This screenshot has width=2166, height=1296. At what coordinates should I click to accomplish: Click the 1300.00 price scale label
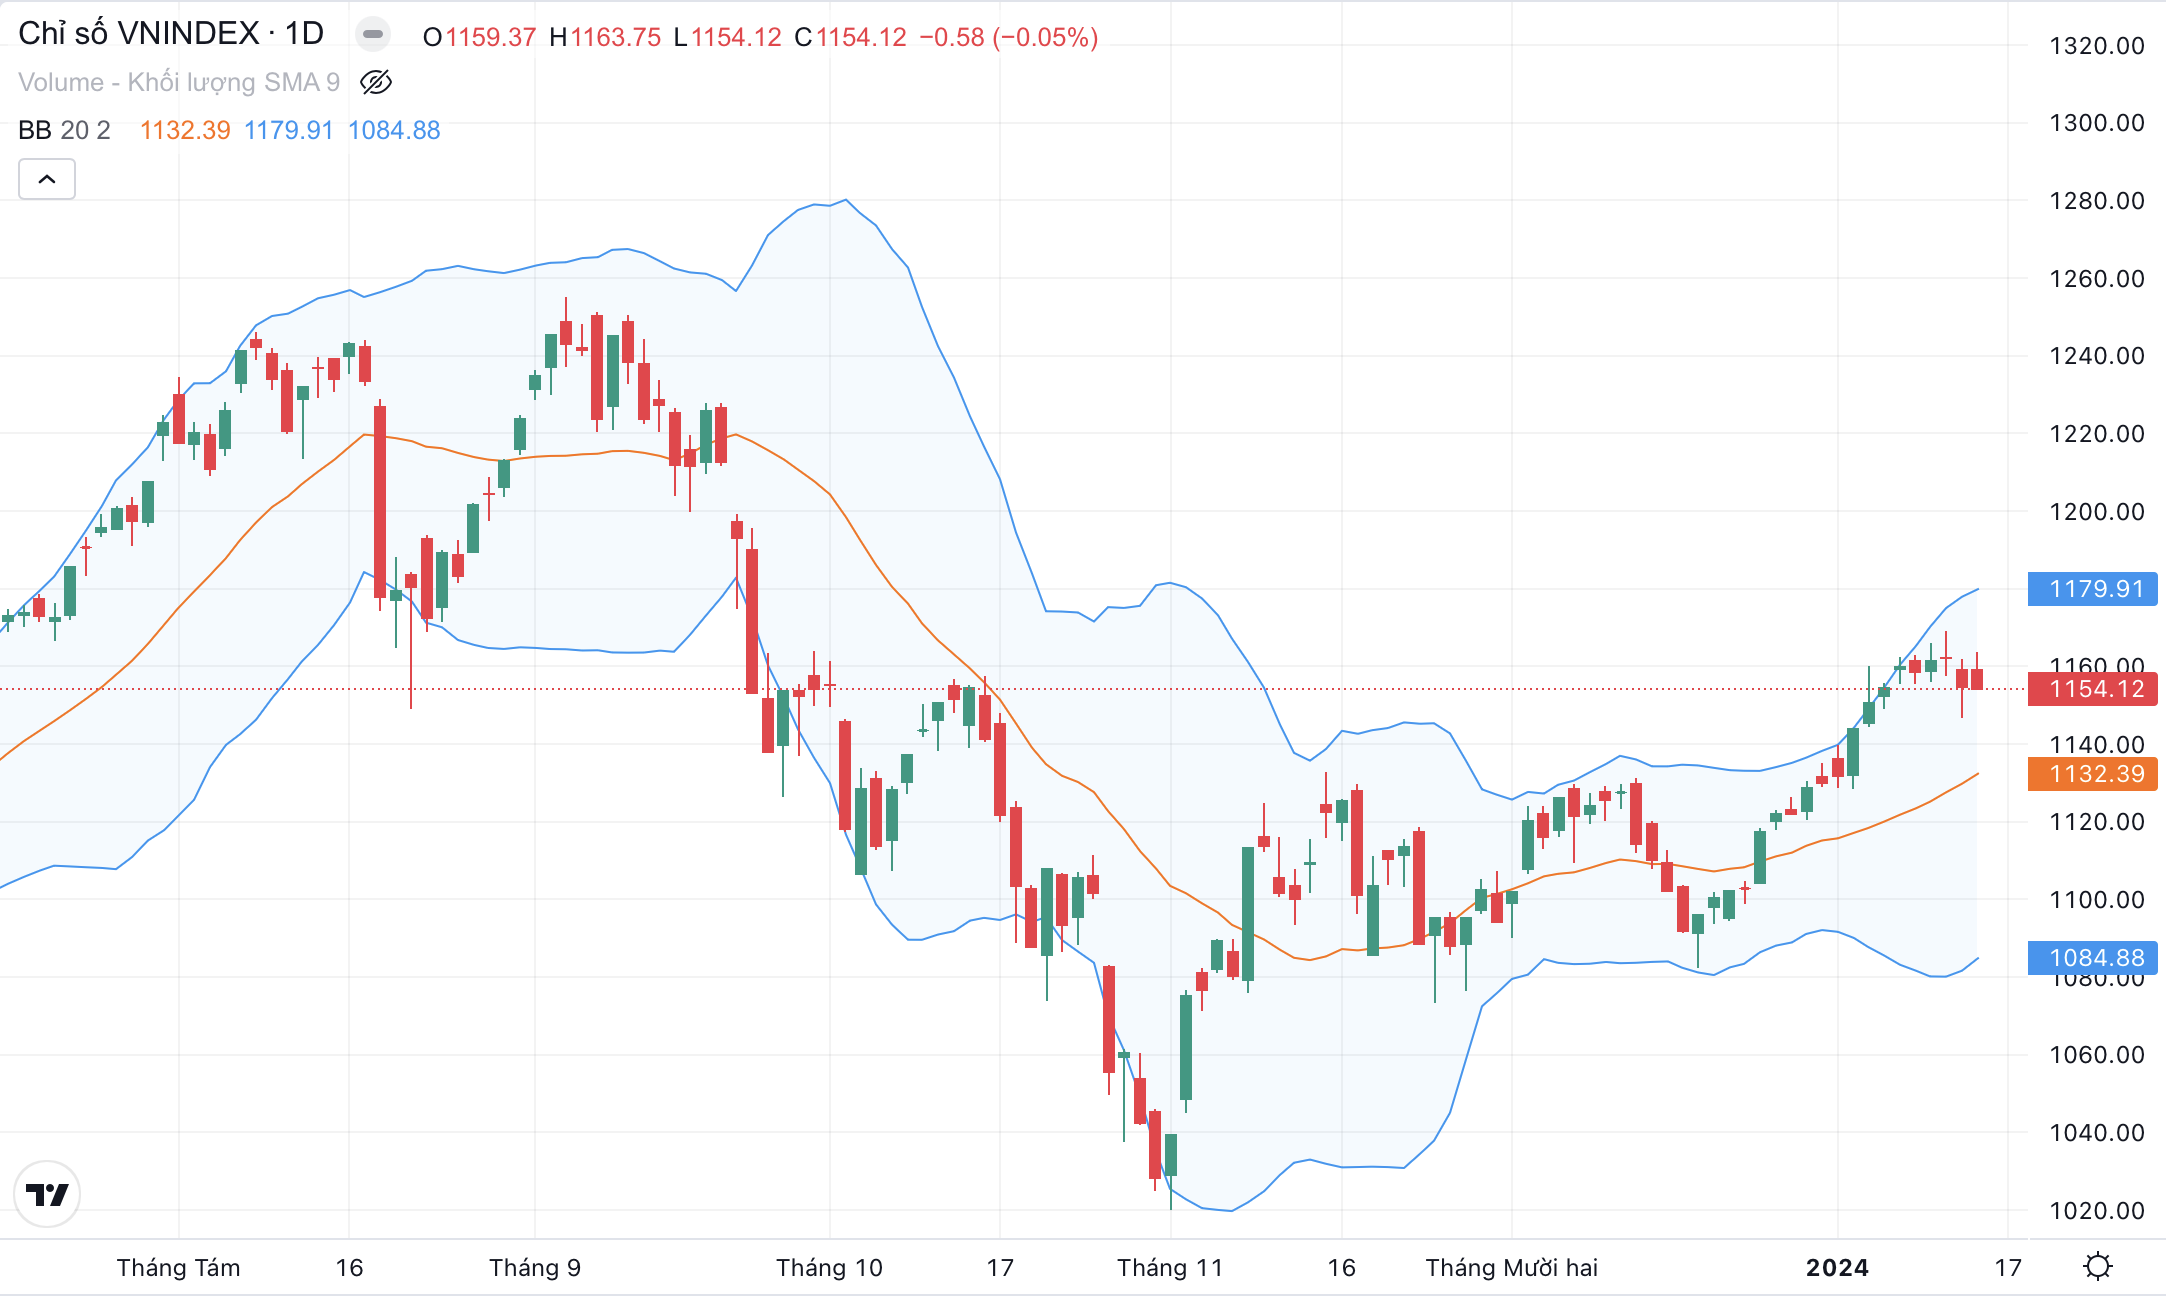click(x=2096, y=123)
